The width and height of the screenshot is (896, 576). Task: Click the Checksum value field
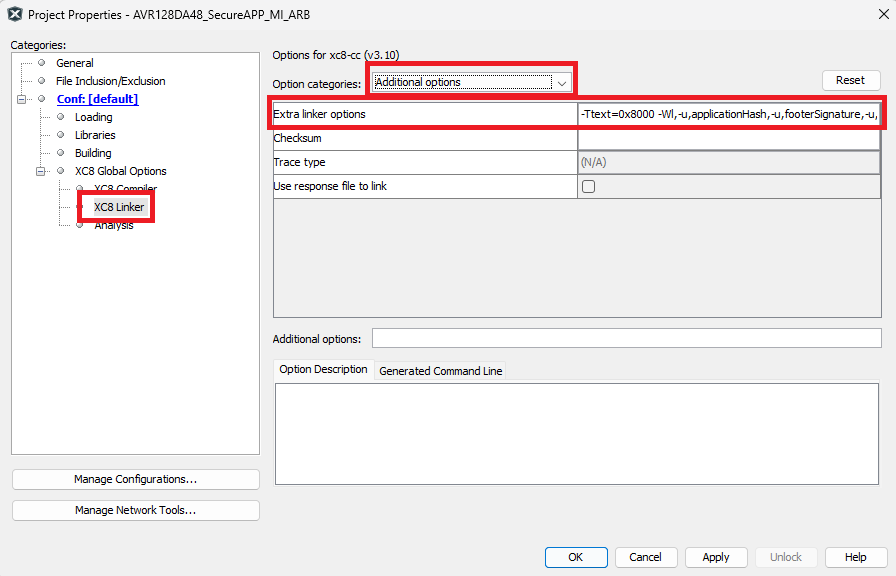728,139
